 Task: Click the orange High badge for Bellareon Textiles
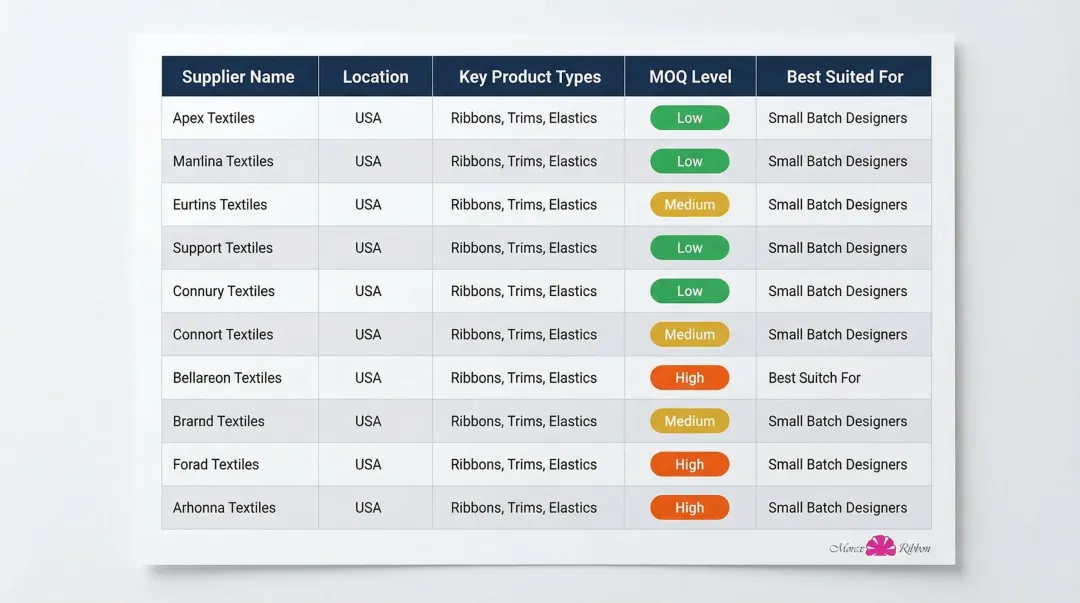point(690,377)
